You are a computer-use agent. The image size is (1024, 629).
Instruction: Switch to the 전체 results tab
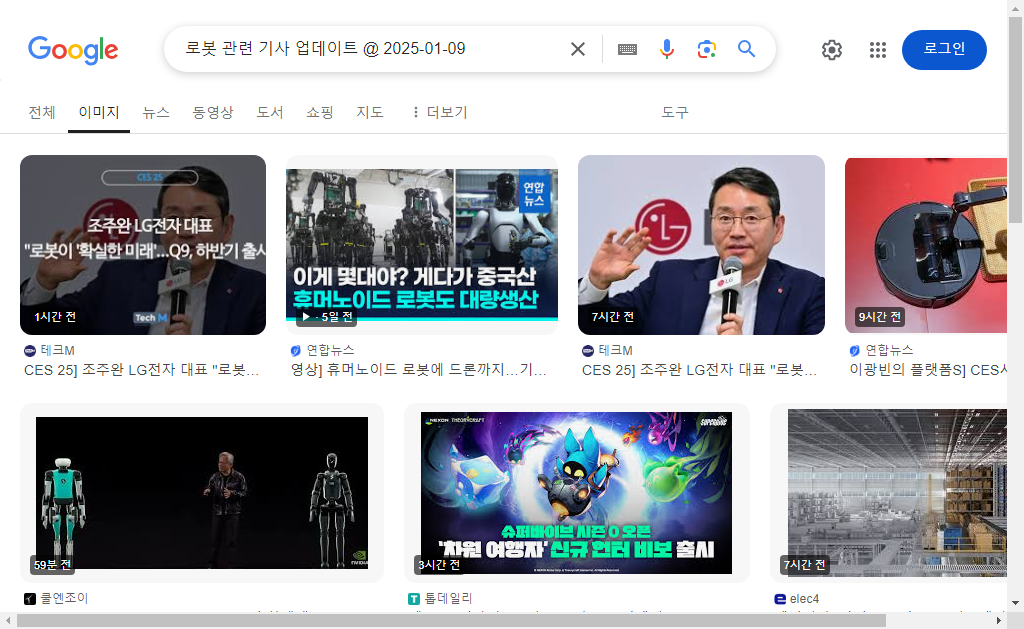(42, 112)
